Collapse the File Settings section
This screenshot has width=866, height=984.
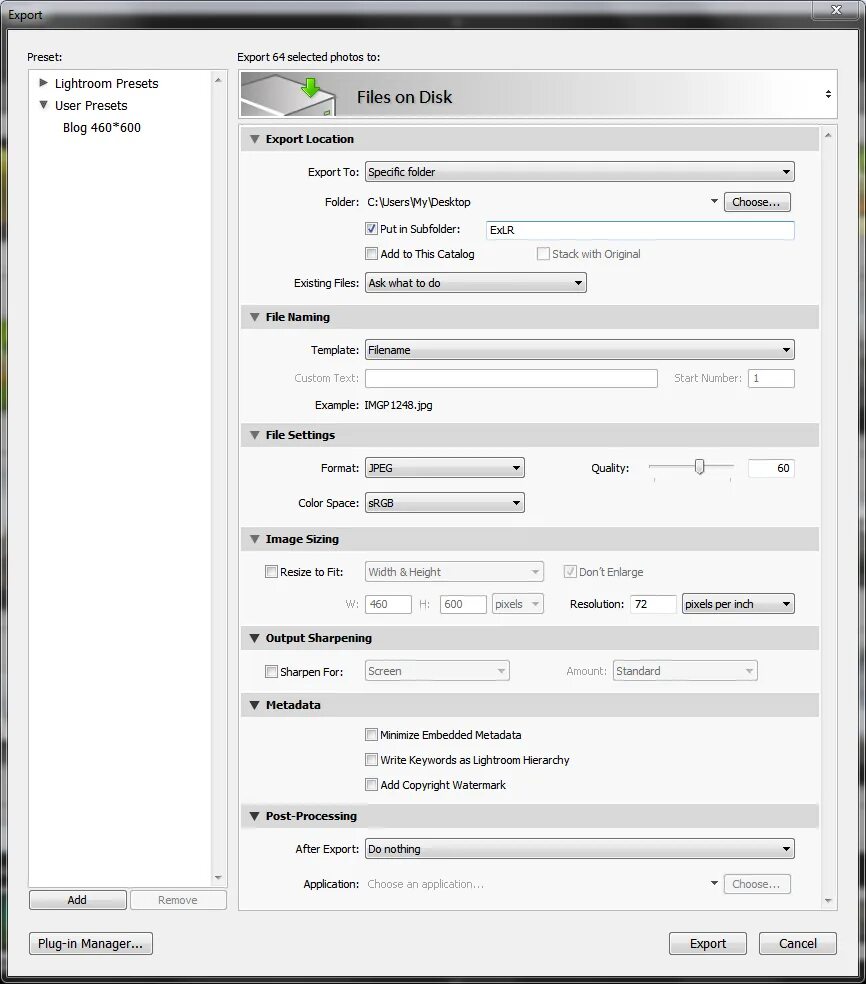[255, 435]
